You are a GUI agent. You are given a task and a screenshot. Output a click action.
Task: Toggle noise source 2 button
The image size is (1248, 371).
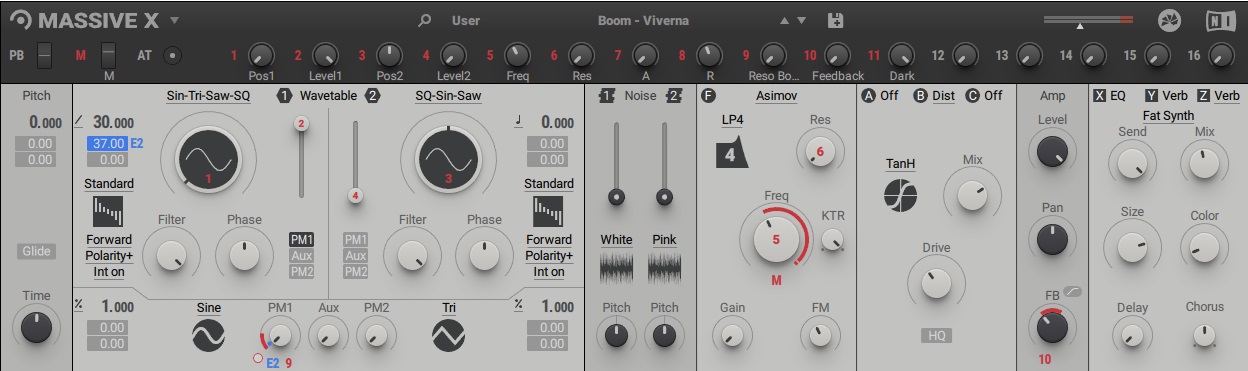click(674, 96)
